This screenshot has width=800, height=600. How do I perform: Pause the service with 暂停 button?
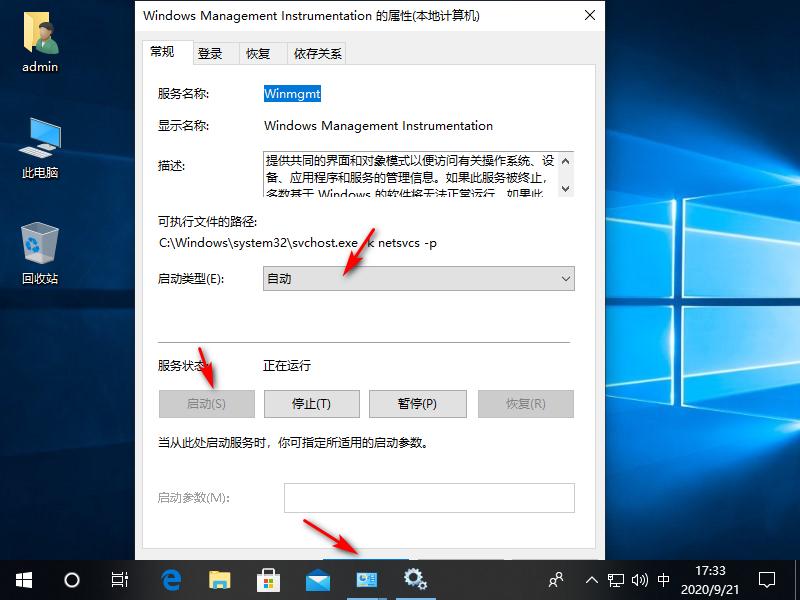(418, 403)
